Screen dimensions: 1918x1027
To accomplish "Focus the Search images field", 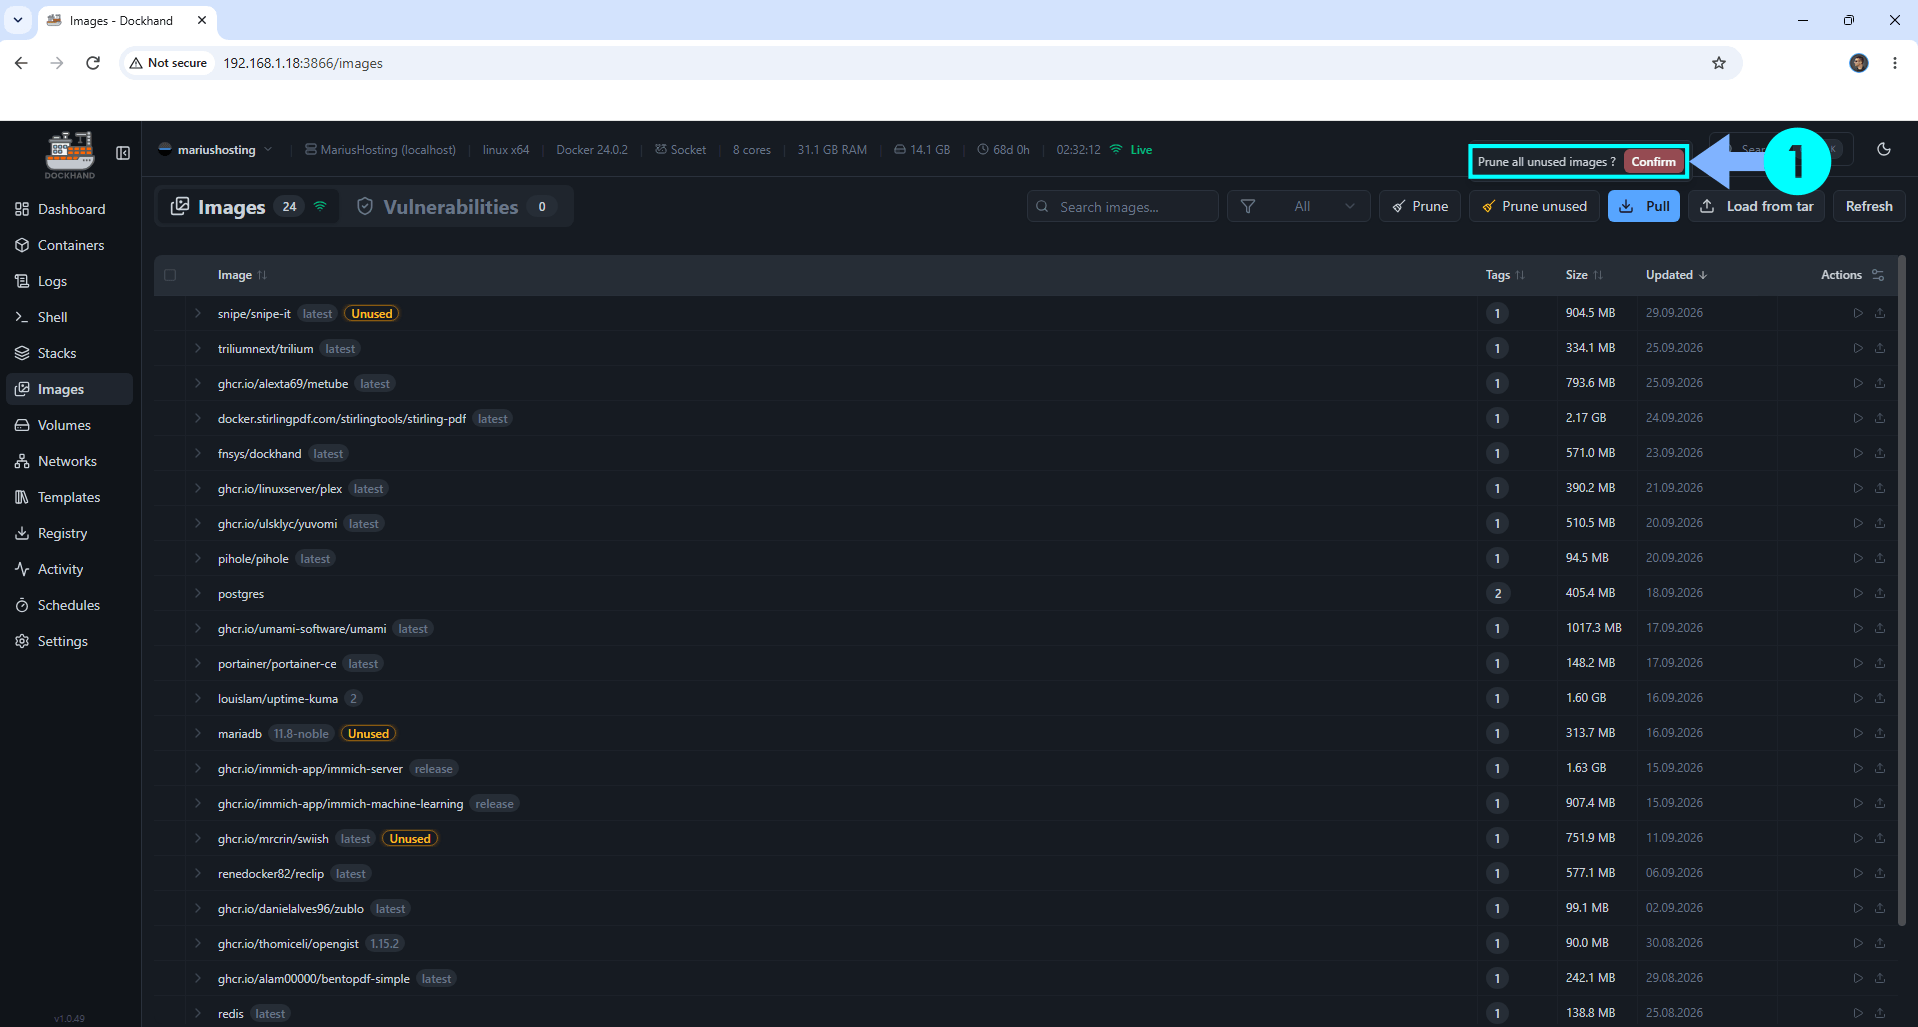I will click(x=1123, y=206).
